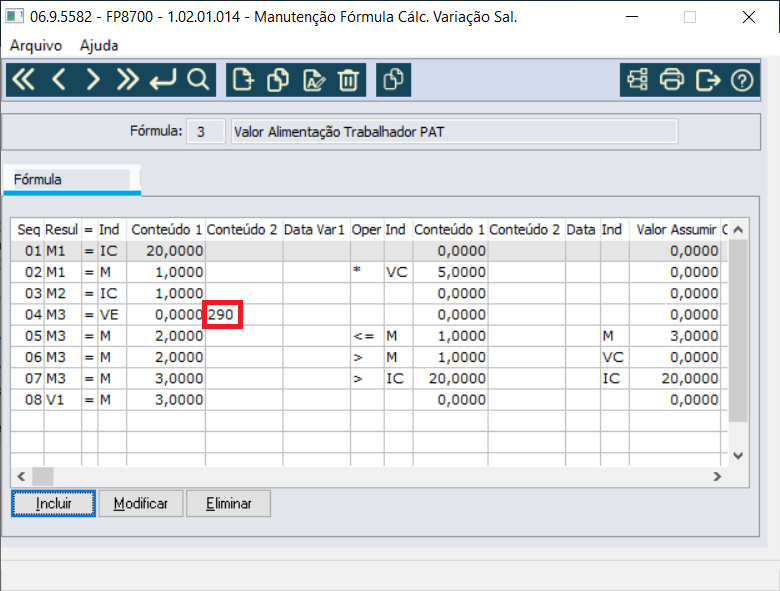Select sequence 04 cell
Image resolution: width=780 pixels, height=591 pixels.
point(28,315)
